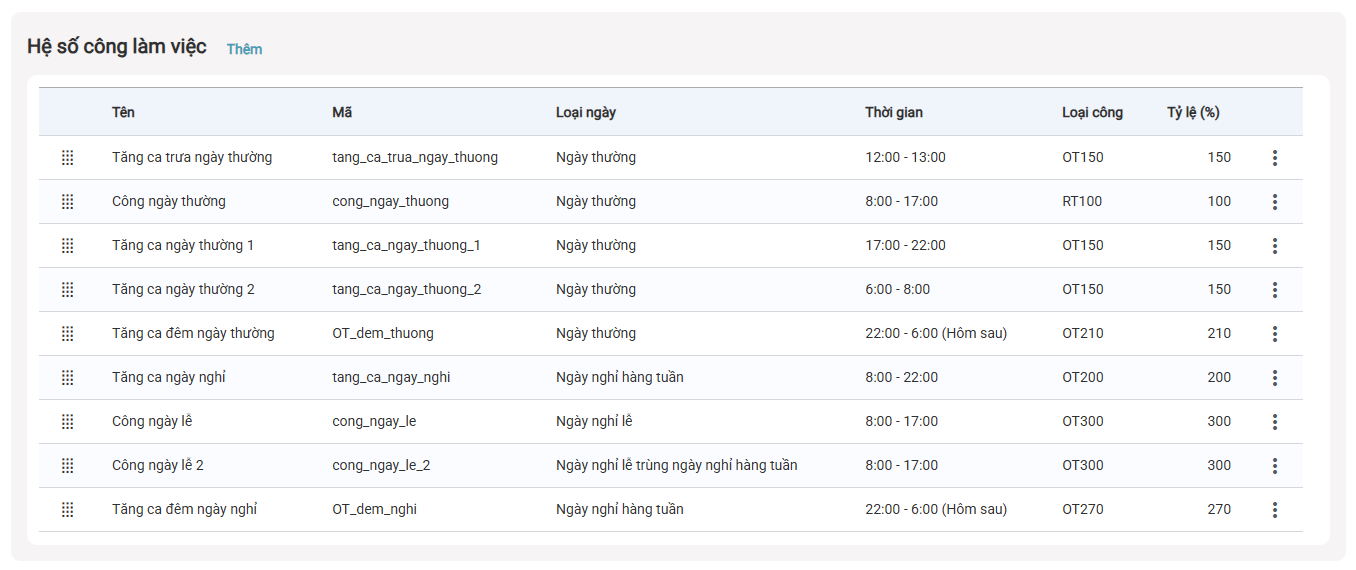The height and width of the screenshot is (570, 1356).
Task: Click drag handle for Công ngày lễ 2
Action: click(x=68, y=465)
